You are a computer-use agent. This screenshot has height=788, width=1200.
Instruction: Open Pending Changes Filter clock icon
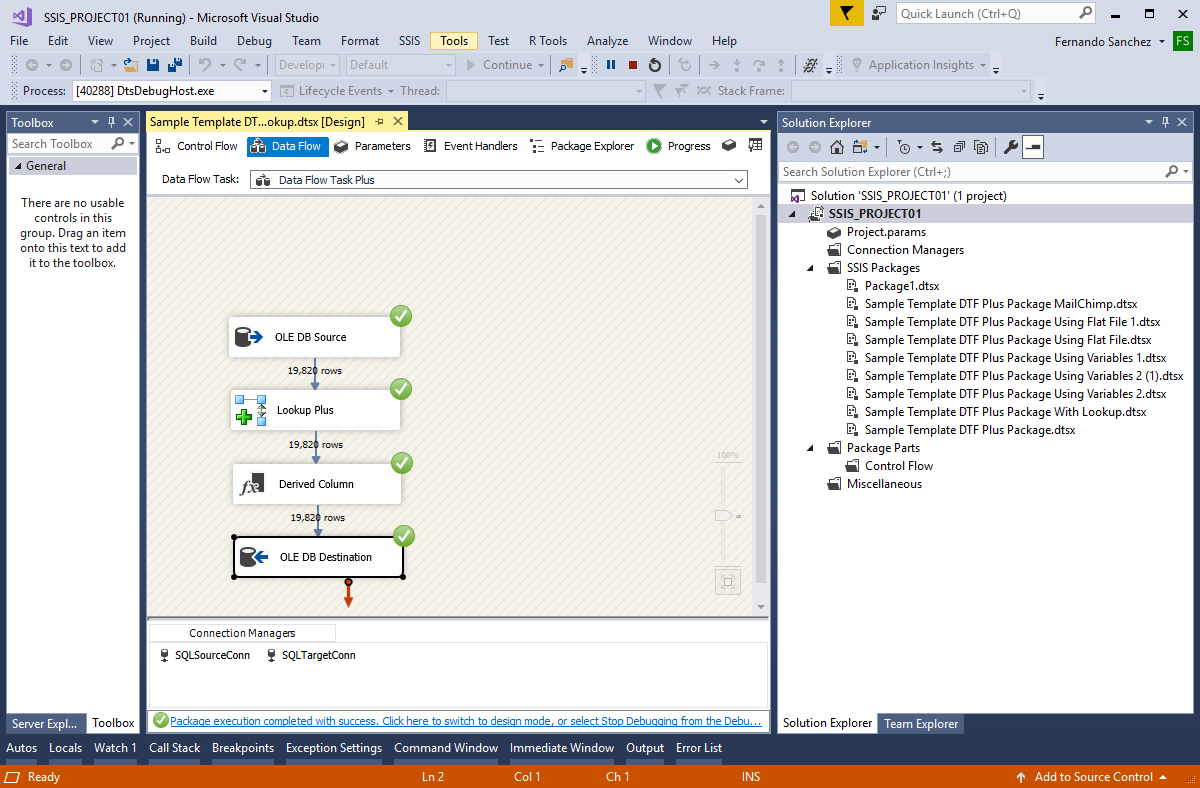[903, 147]
